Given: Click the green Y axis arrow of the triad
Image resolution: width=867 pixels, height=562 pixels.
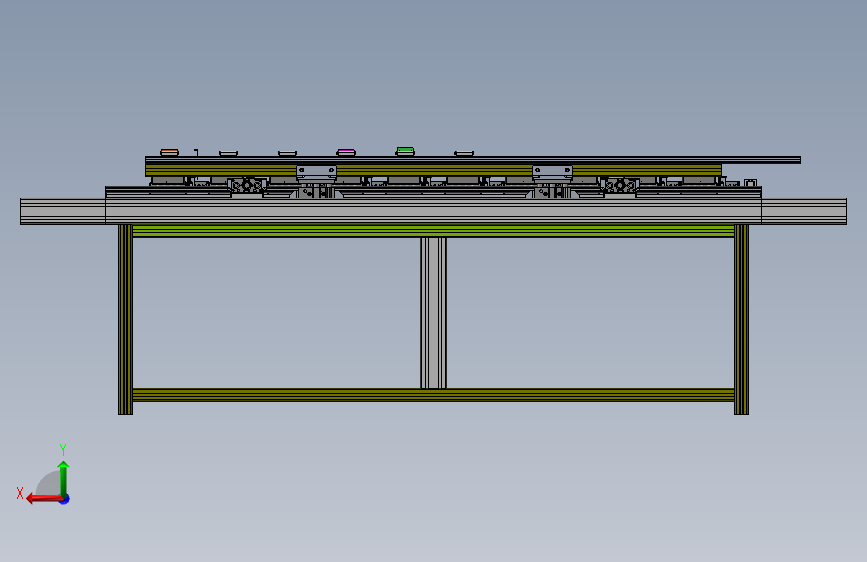Looking at the screenshot, I should click(64, 478).
